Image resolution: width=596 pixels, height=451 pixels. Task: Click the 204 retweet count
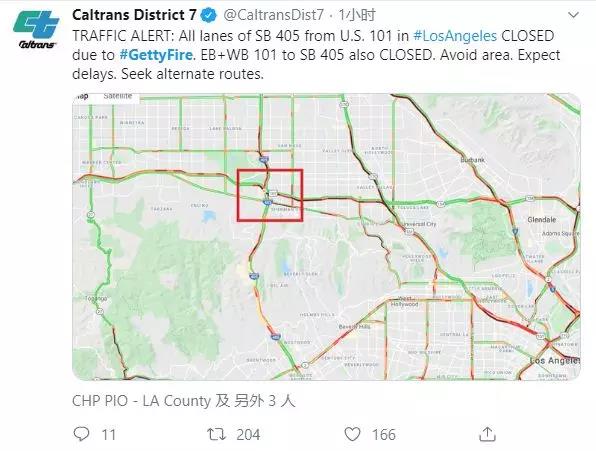(x=248, y=434)
